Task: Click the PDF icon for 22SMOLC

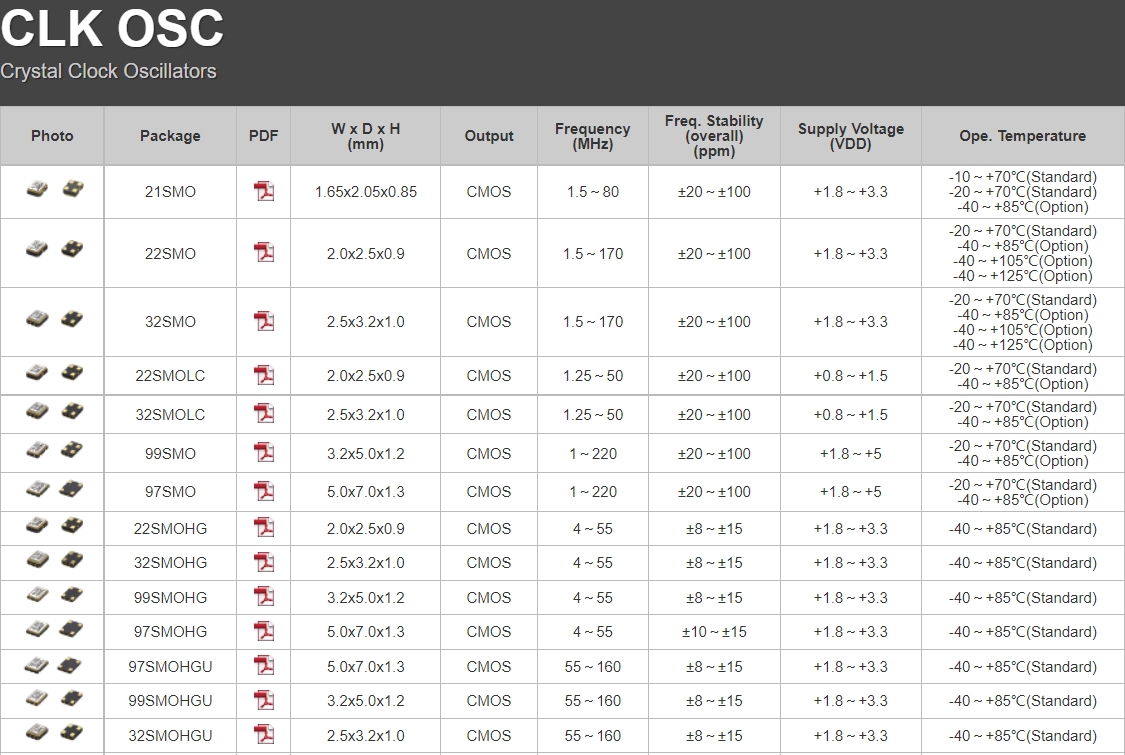Action: 264,375
